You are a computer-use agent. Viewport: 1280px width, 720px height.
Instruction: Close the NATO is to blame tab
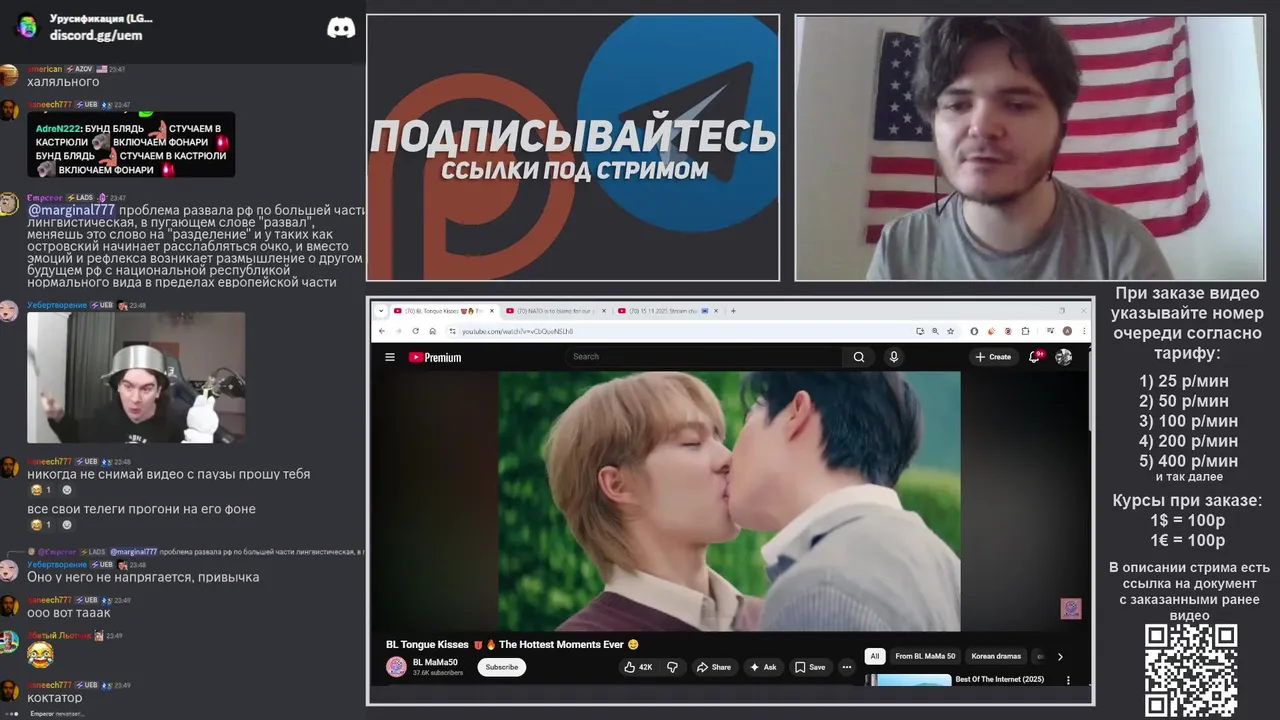click(x=602, y=311)
